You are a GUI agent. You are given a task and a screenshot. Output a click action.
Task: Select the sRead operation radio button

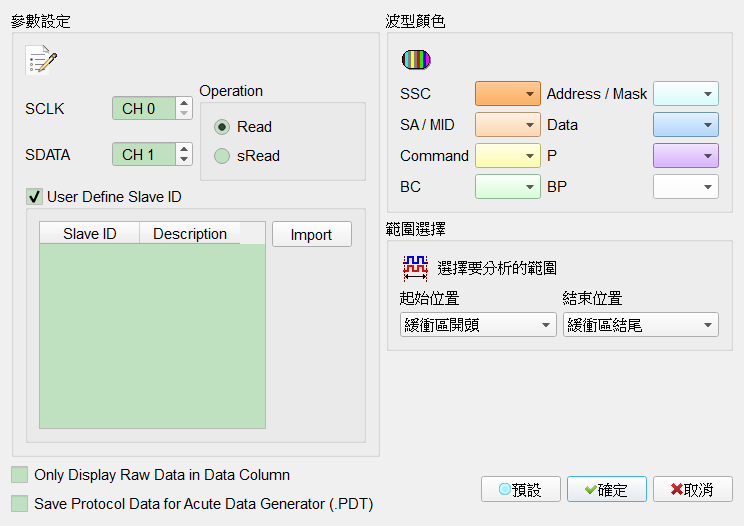pyautogui.click(x=222, y=156)
